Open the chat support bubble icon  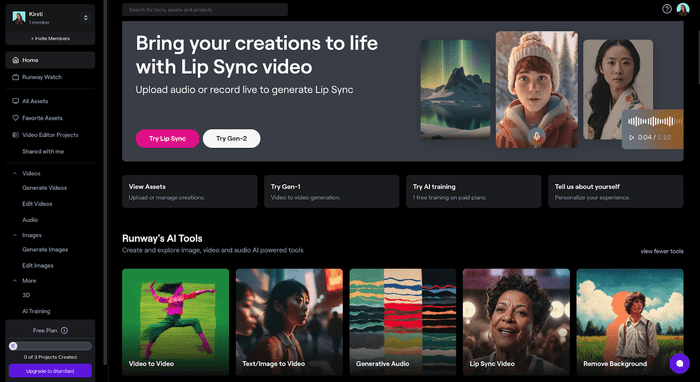[679, 363]
